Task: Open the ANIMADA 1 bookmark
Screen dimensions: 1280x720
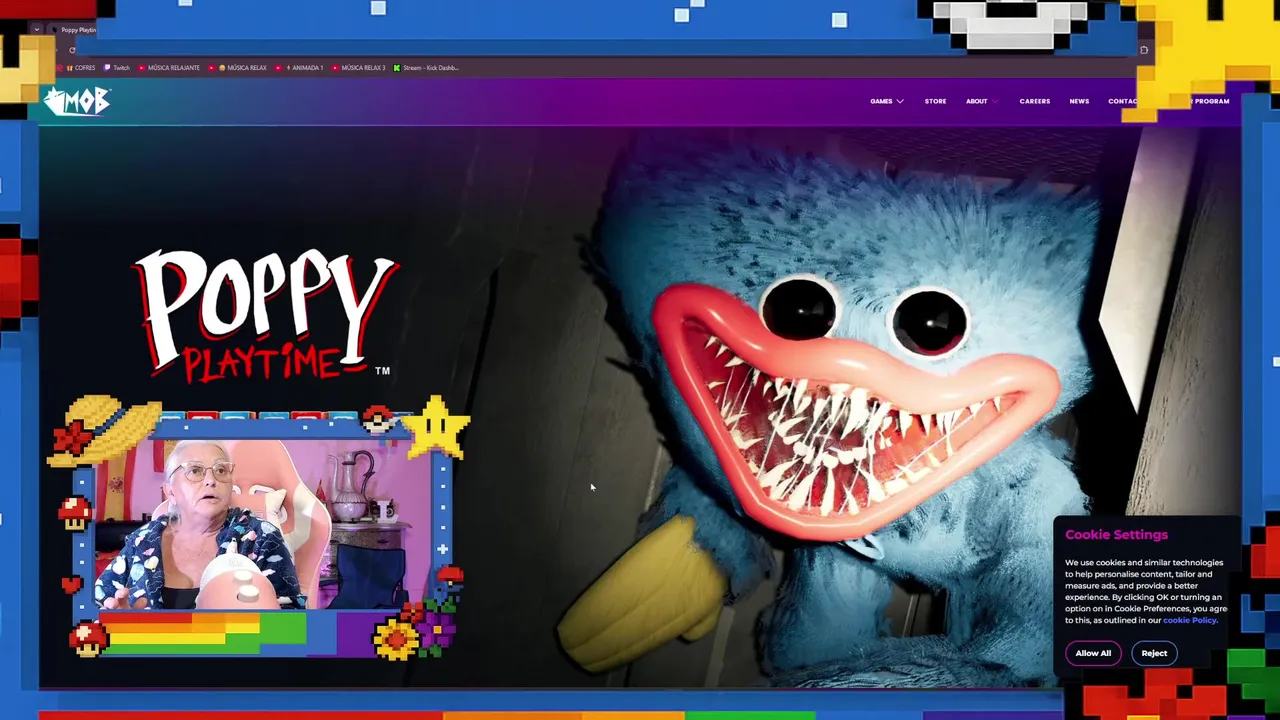Action: pos(300,68)
